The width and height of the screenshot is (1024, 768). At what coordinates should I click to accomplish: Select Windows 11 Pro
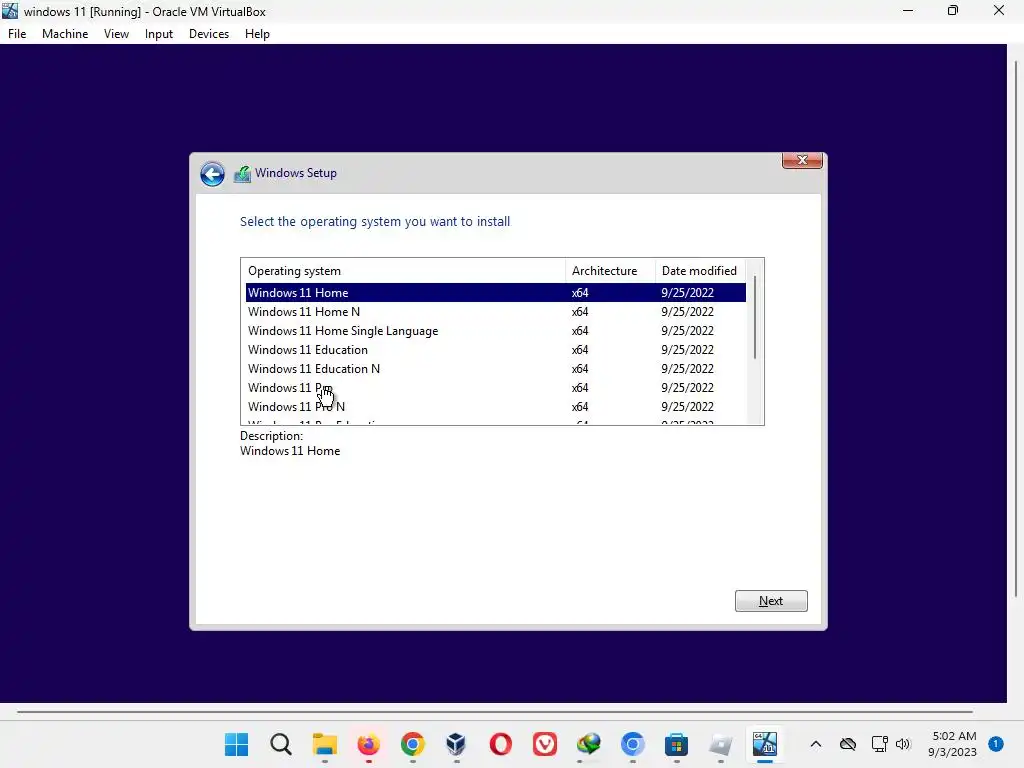tap(495, 387)
